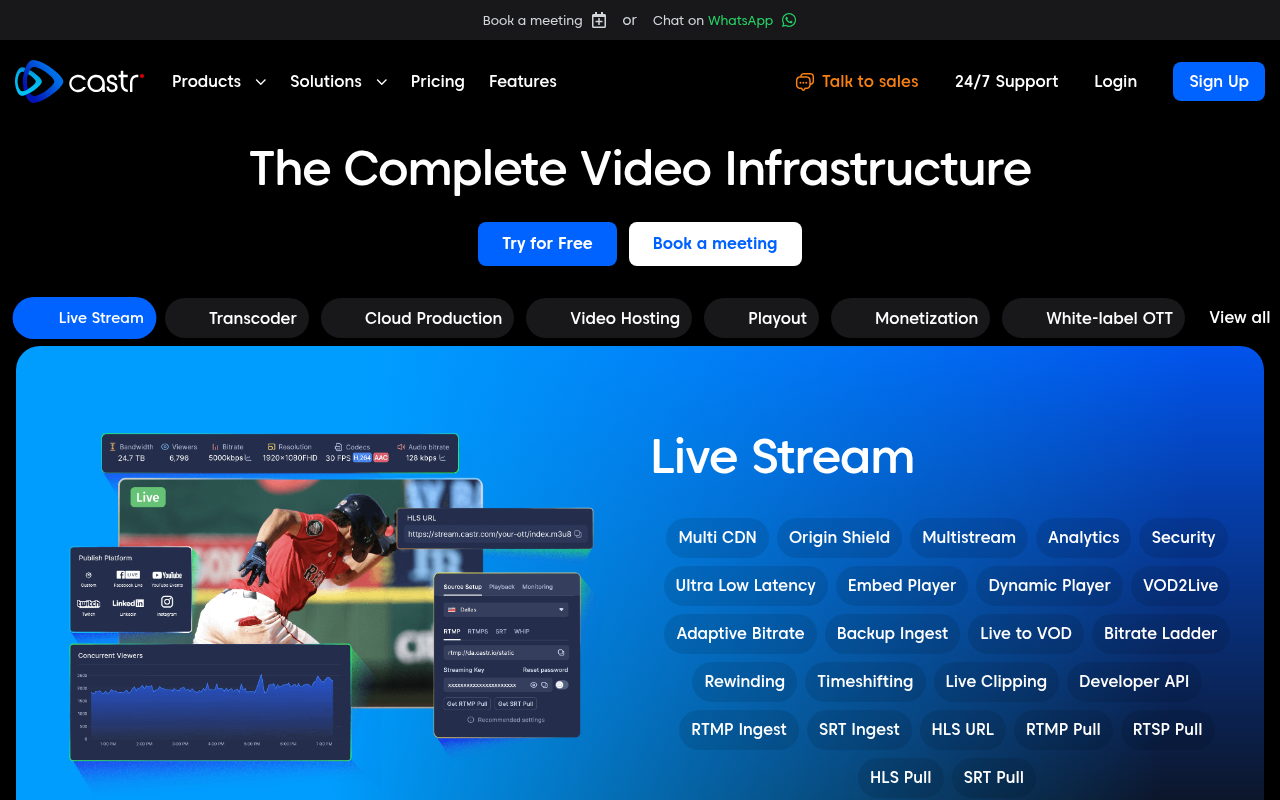1280x800 pixels.
Task: Click the HLS URL text field
Action: tap(495, 534)
